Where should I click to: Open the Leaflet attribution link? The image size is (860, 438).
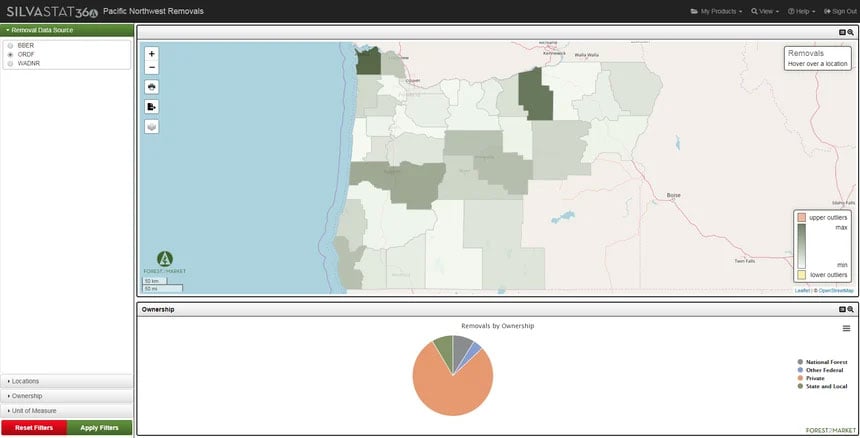[802, 291]
